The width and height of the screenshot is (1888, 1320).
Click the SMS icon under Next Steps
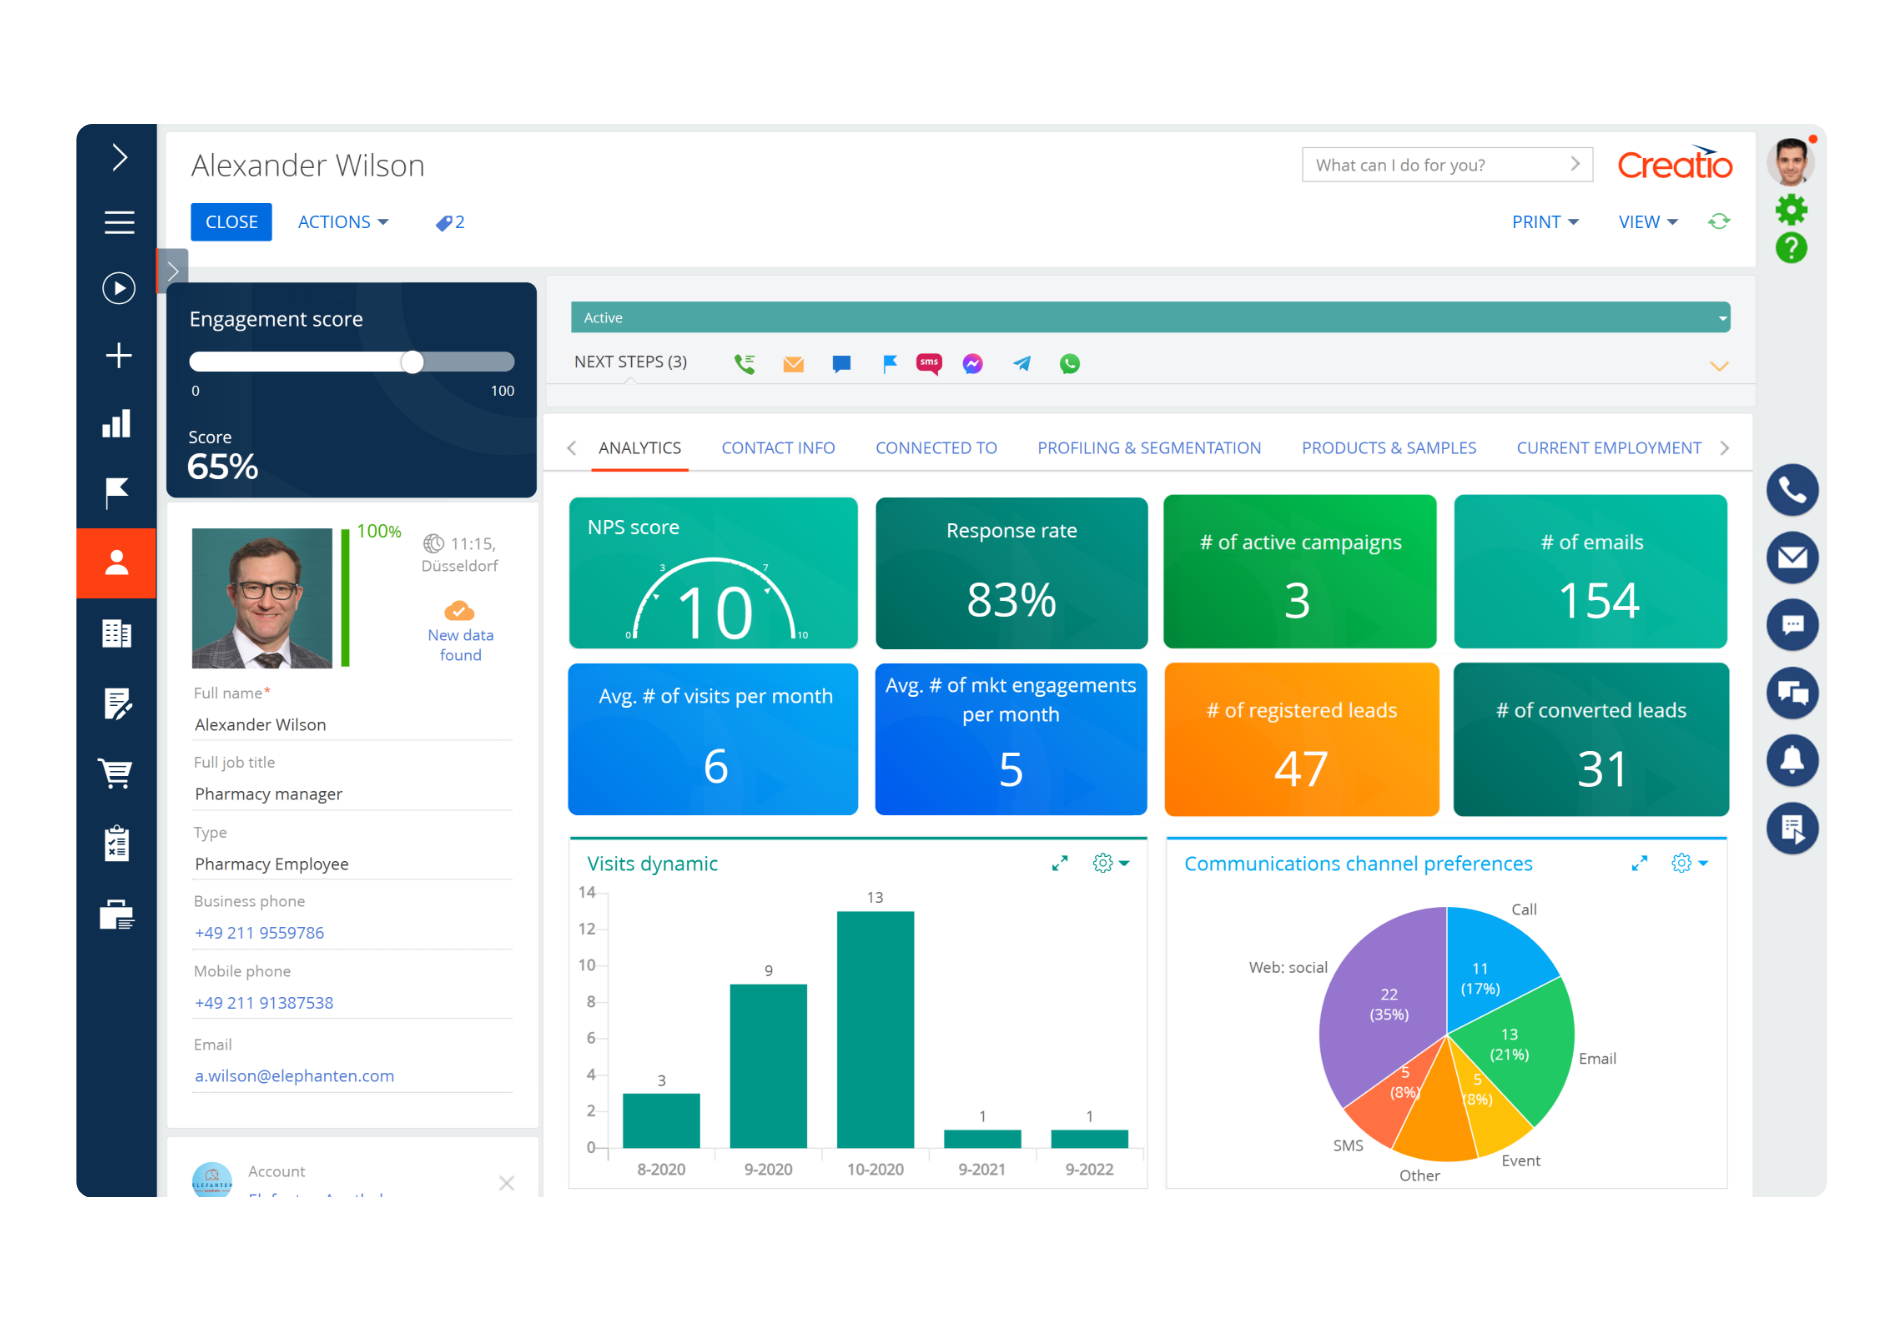[x=929, y=363]
